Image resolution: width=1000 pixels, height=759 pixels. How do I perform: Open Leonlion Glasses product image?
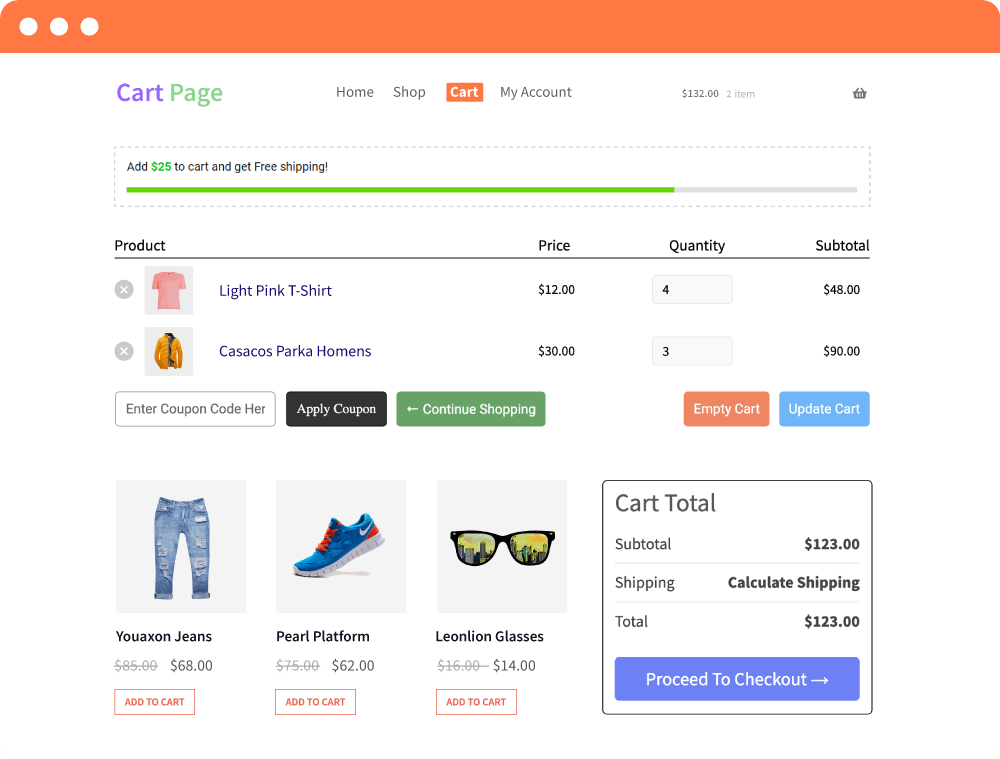(502, 547)
